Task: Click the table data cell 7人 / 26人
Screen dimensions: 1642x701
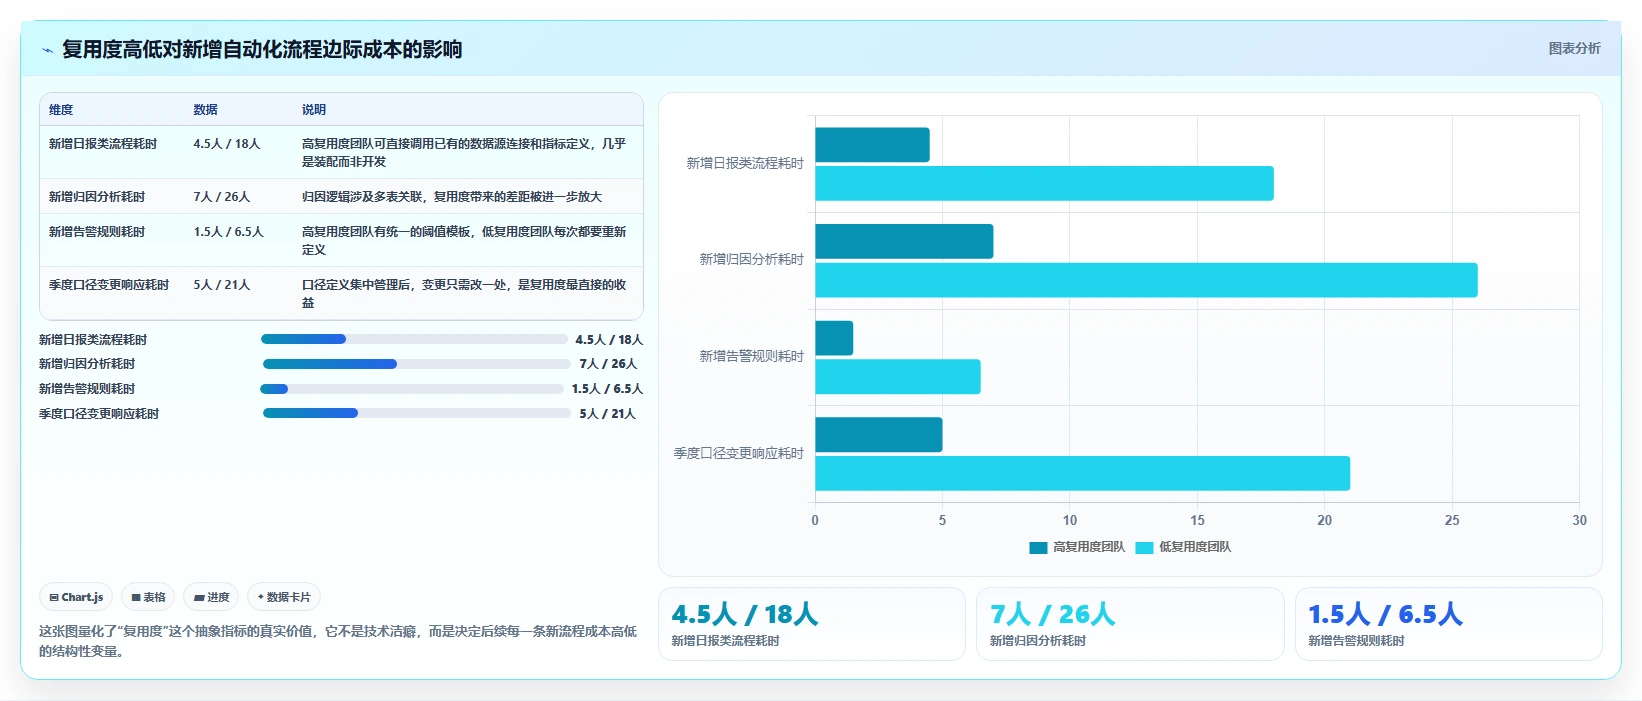Action: 222,197
